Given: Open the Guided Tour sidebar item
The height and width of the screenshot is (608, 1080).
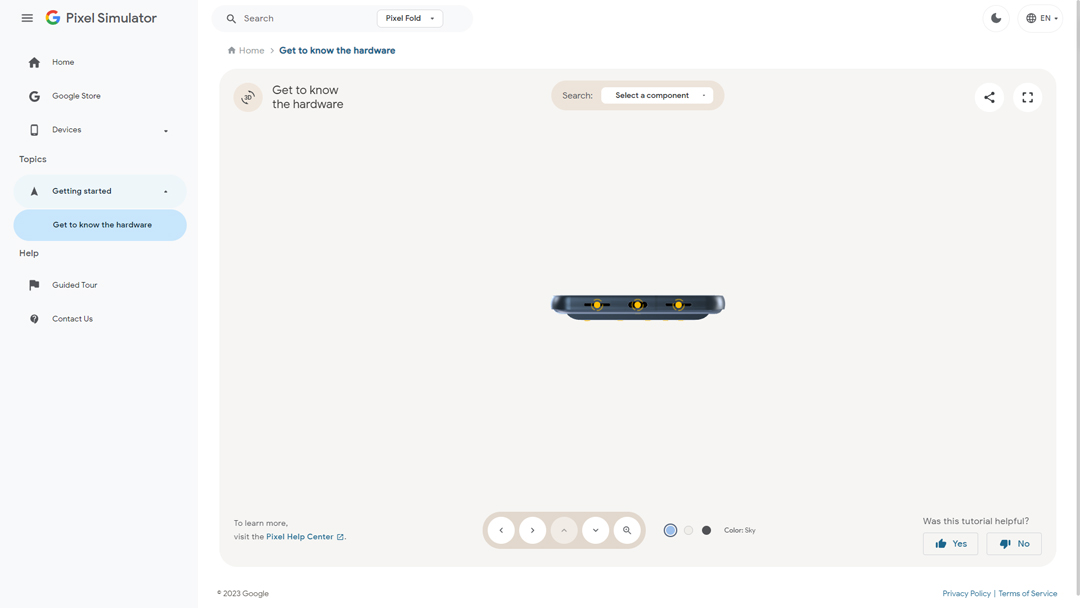Looking at the screenshot, I should point(75,285).
